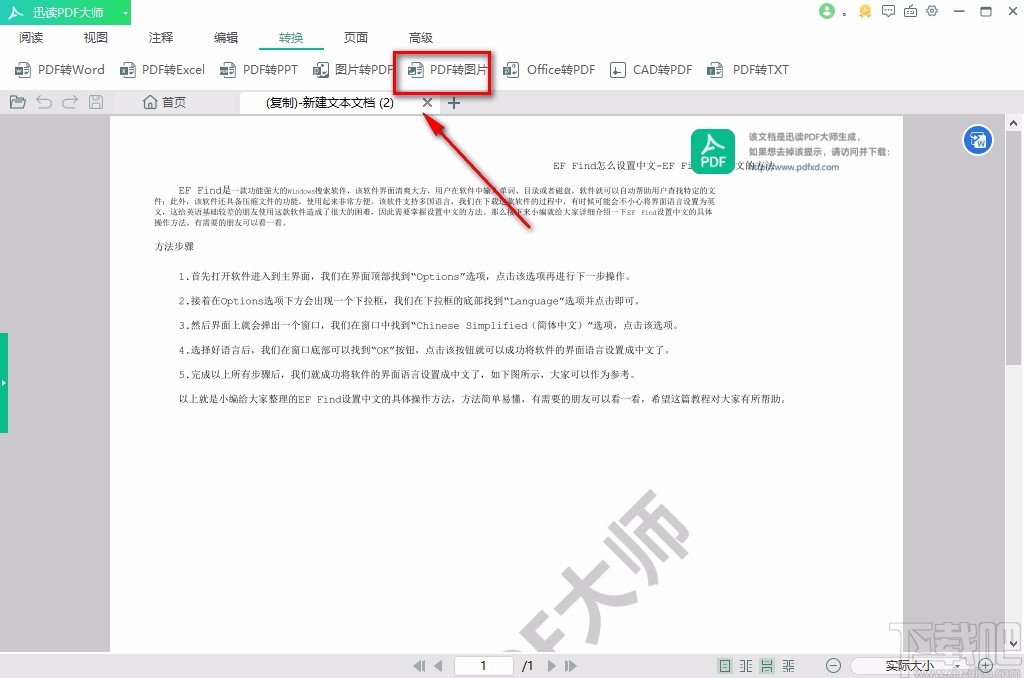Select the PDF转Word conversion tool

click(x=58, y=69)
